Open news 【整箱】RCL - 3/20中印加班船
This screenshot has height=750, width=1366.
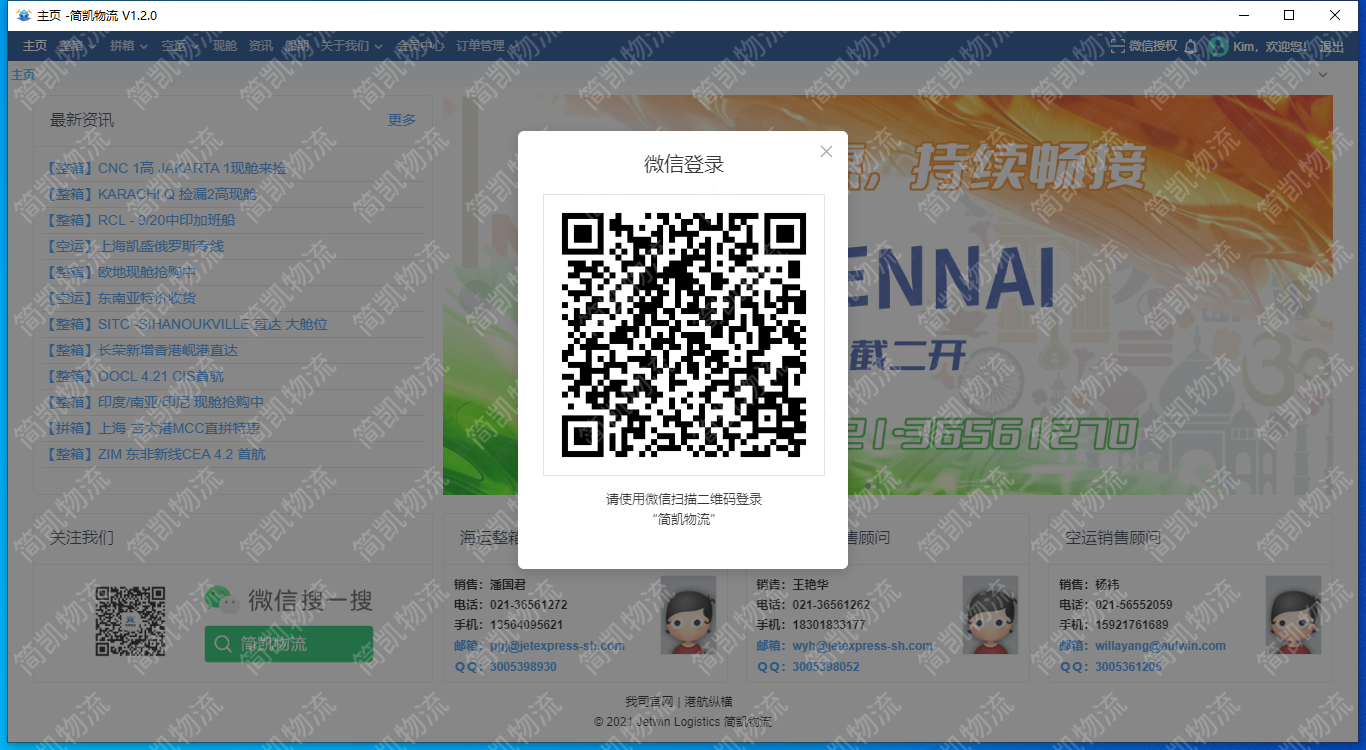click(141, 220)
